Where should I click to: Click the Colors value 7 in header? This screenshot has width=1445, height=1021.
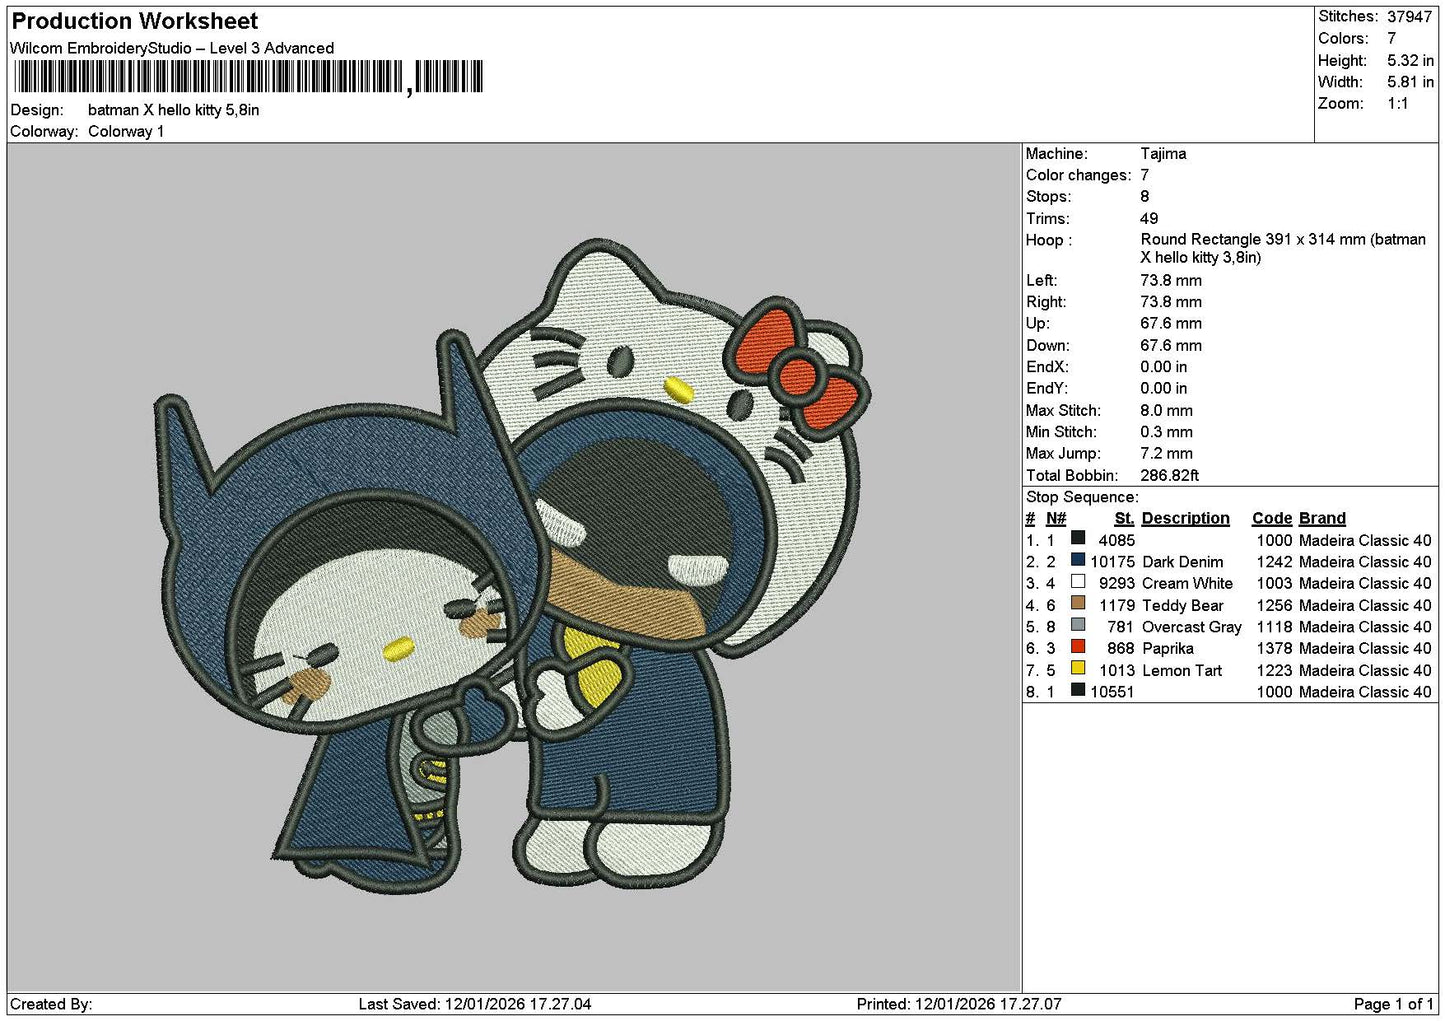1392,38
